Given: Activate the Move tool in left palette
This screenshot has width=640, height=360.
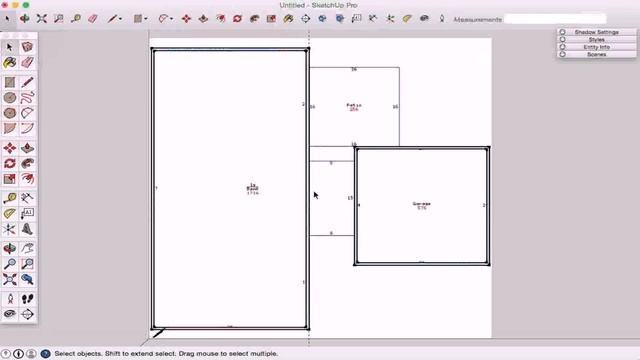Looking at the screenshot, I should [x=9, y=148].
